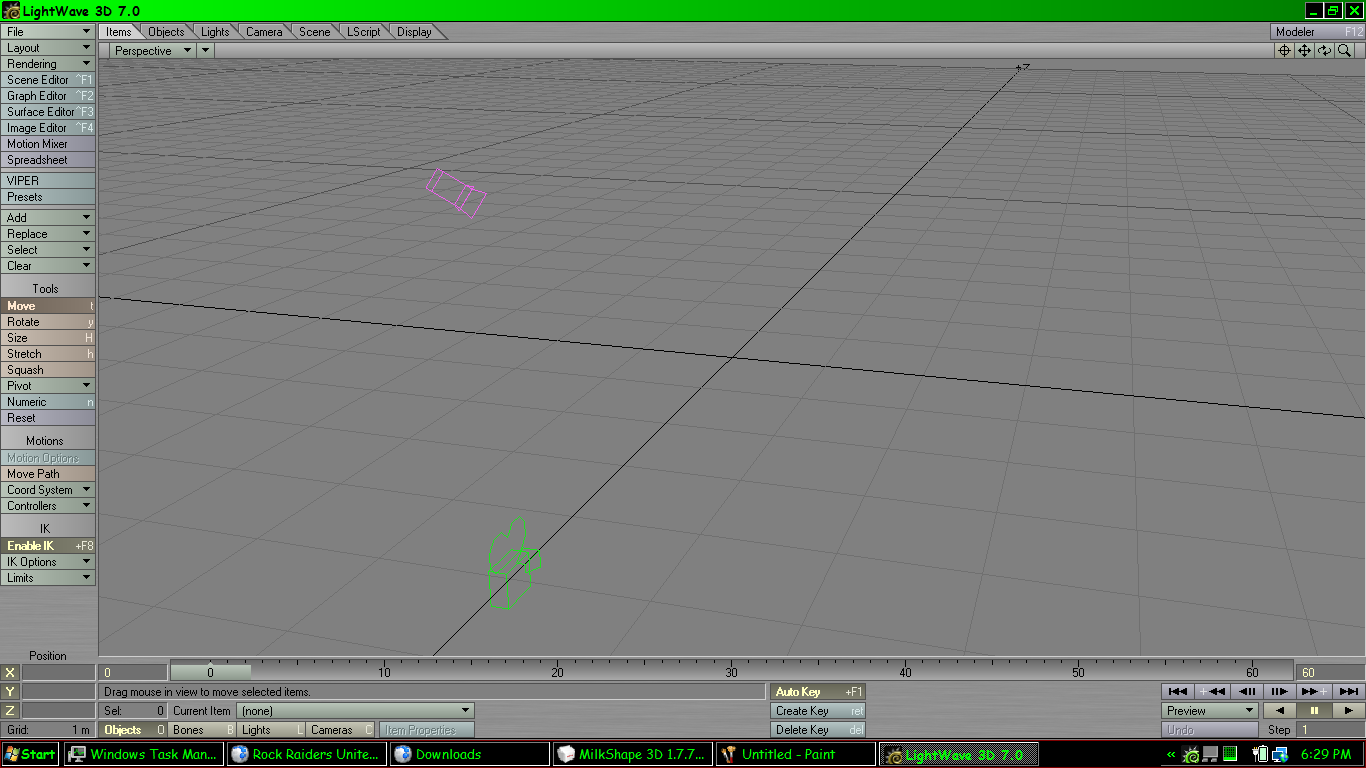This screenshot has width=1366, height=768.
Task: Open the Perspective view type dropdown
Action: pyautogui.click(x=153, y=51)
